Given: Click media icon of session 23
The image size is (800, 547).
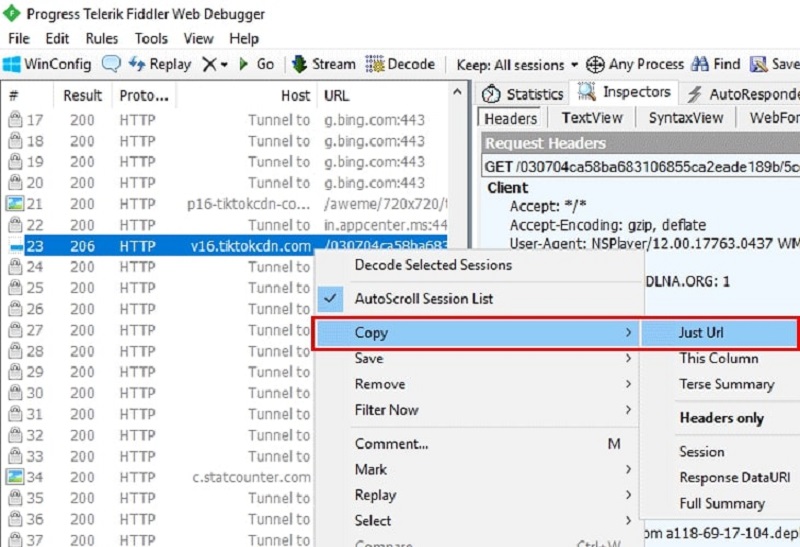Looking at the screenshot, I should 16,247.
